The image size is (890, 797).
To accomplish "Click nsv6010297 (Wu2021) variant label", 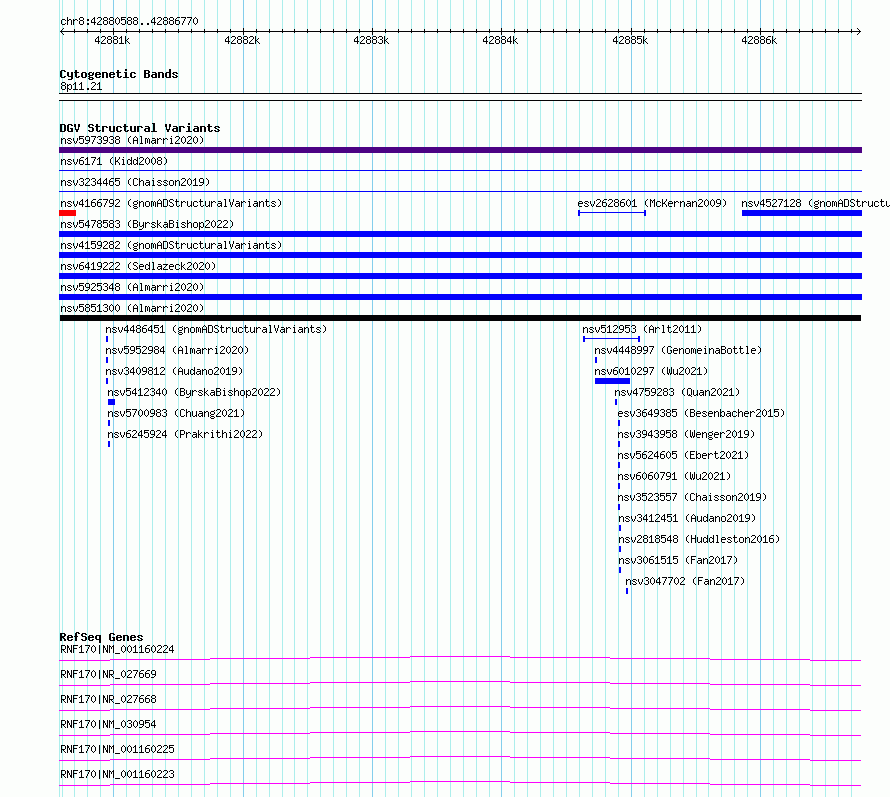I will (x=651, y=371).
